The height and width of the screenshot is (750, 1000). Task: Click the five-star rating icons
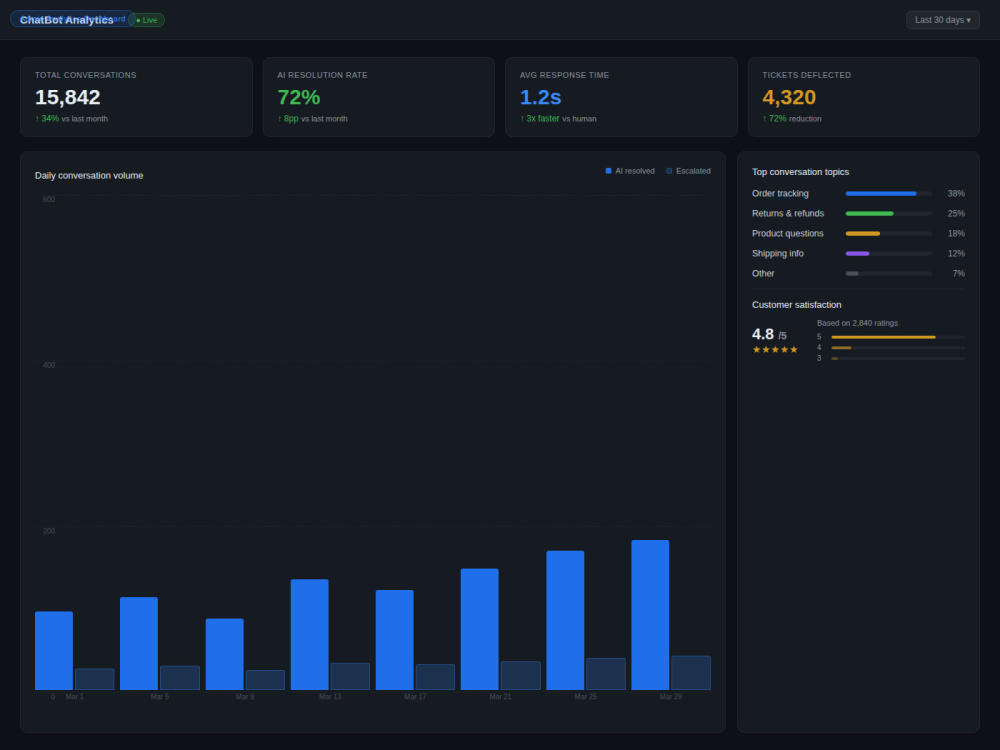tap(775, 349)
